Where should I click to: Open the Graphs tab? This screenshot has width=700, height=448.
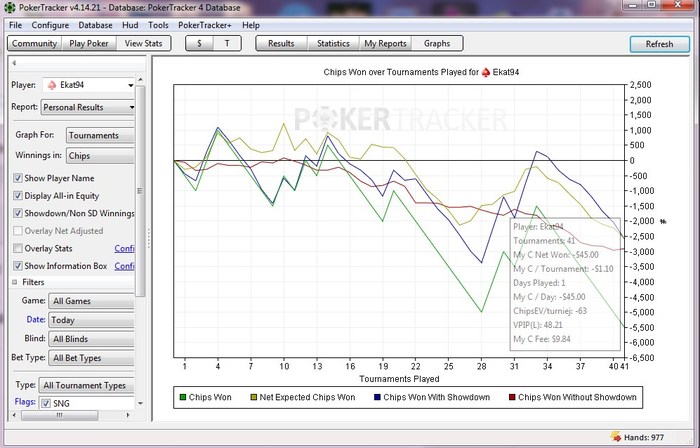point(437,43)
